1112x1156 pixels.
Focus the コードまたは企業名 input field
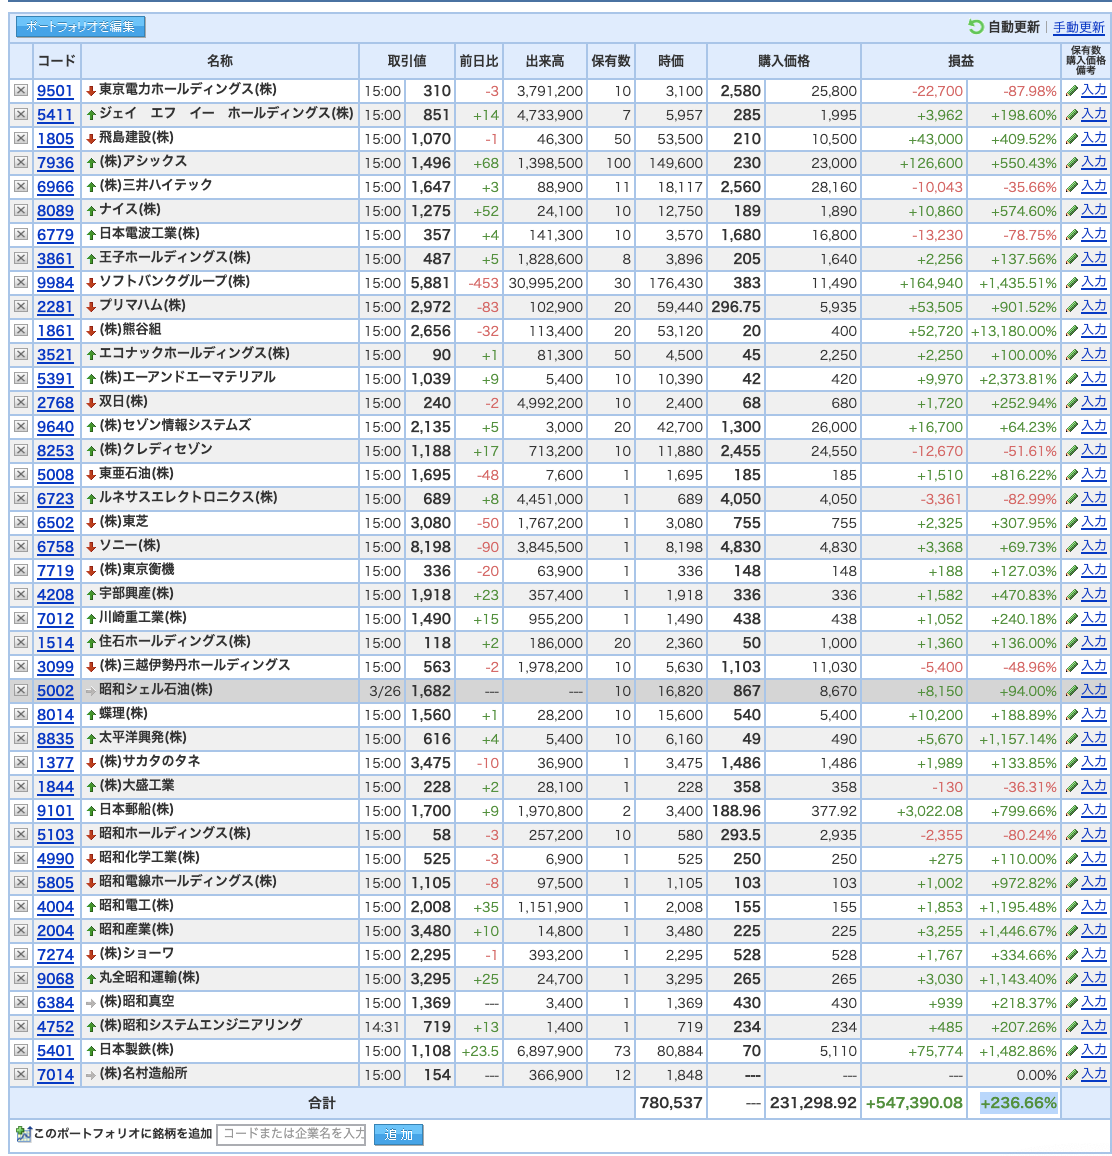pos(292,1134)
